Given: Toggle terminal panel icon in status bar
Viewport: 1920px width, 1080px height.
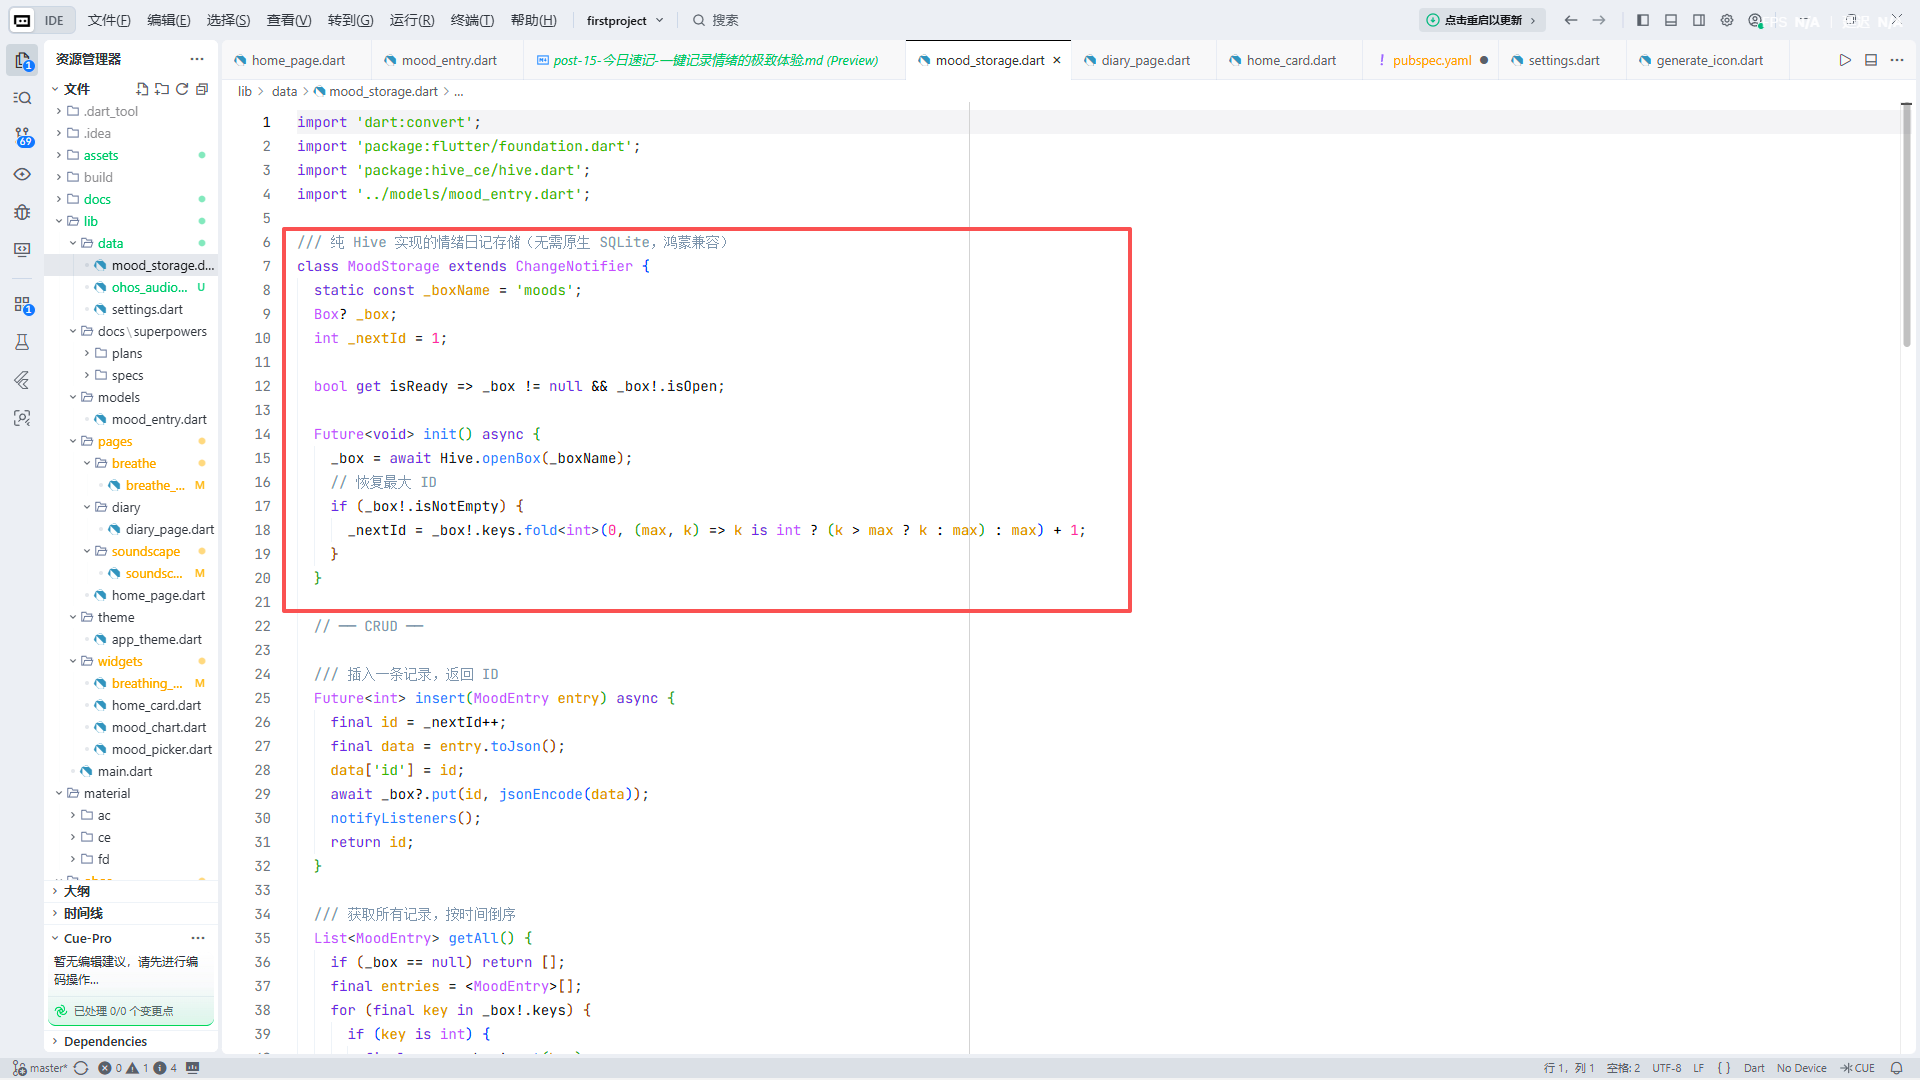Looking at the screenshot, I should coord(193,1068).
